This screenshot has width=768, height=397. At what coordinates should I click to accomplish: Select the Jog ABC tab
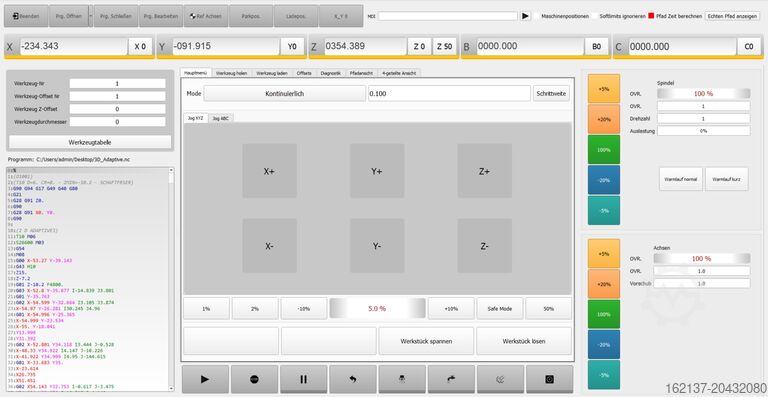[x=221, y=118]
